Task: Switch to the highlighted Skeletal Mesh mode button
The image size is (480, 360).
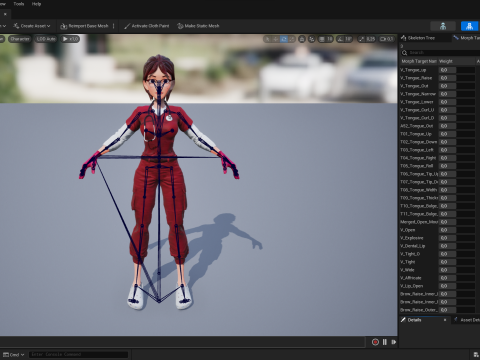Action: (469, 26)
